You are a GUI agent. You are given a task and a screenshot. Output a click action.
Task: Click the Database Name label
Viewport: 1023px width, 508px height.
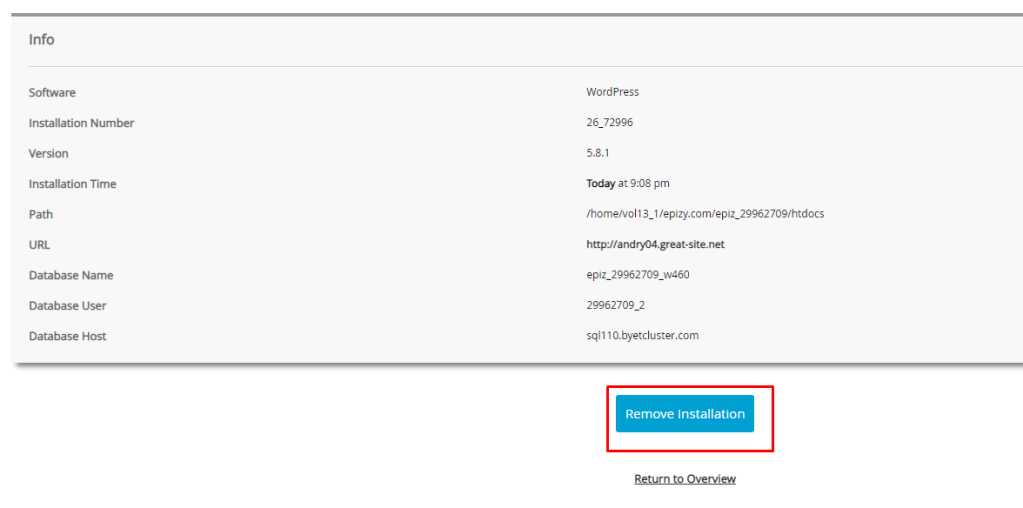(71, 275)
